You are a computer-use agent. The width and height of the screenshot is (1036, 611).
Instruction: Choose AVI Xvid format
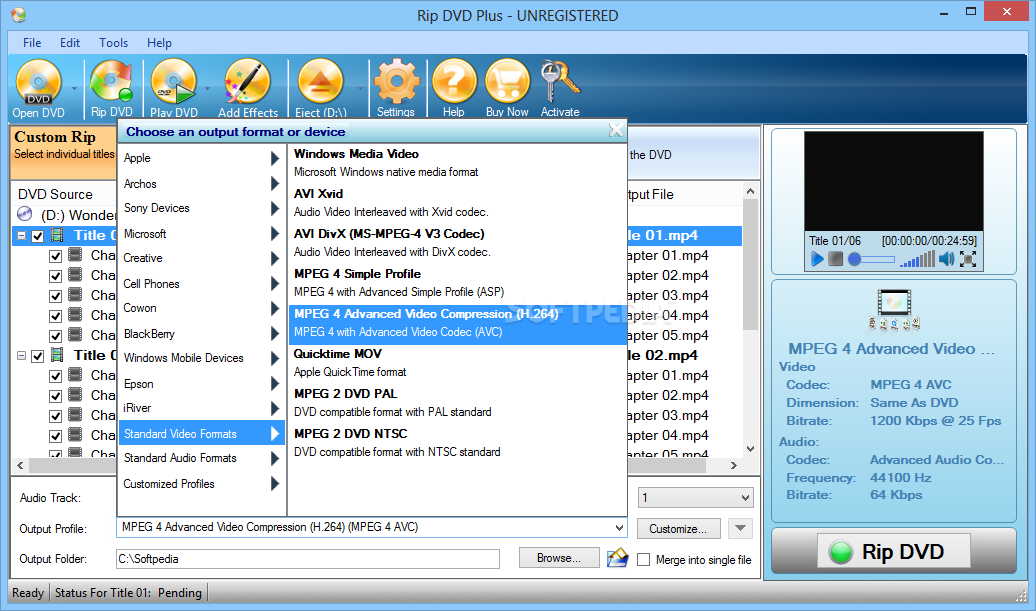point(457,203)
